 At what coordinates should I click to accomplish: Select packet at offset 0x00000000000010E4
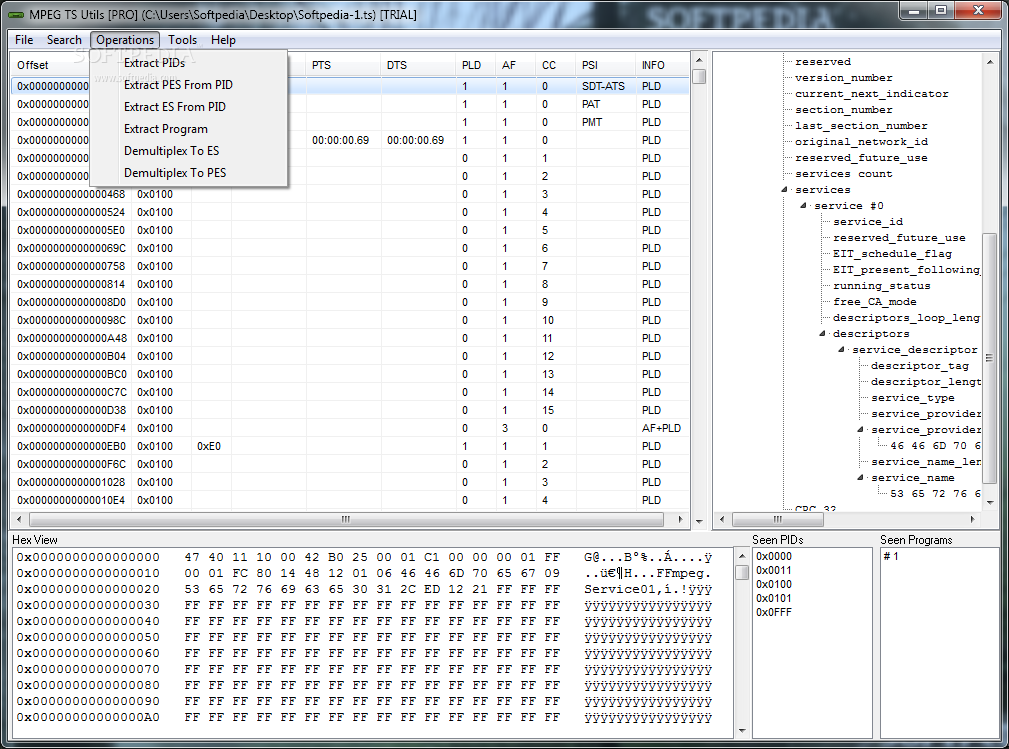coord(350,501)
